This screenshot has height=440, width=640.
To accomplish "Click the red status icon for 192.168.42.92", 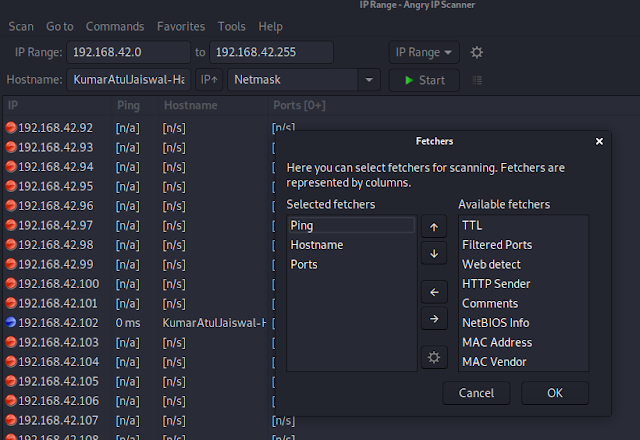I will point(11,128).
